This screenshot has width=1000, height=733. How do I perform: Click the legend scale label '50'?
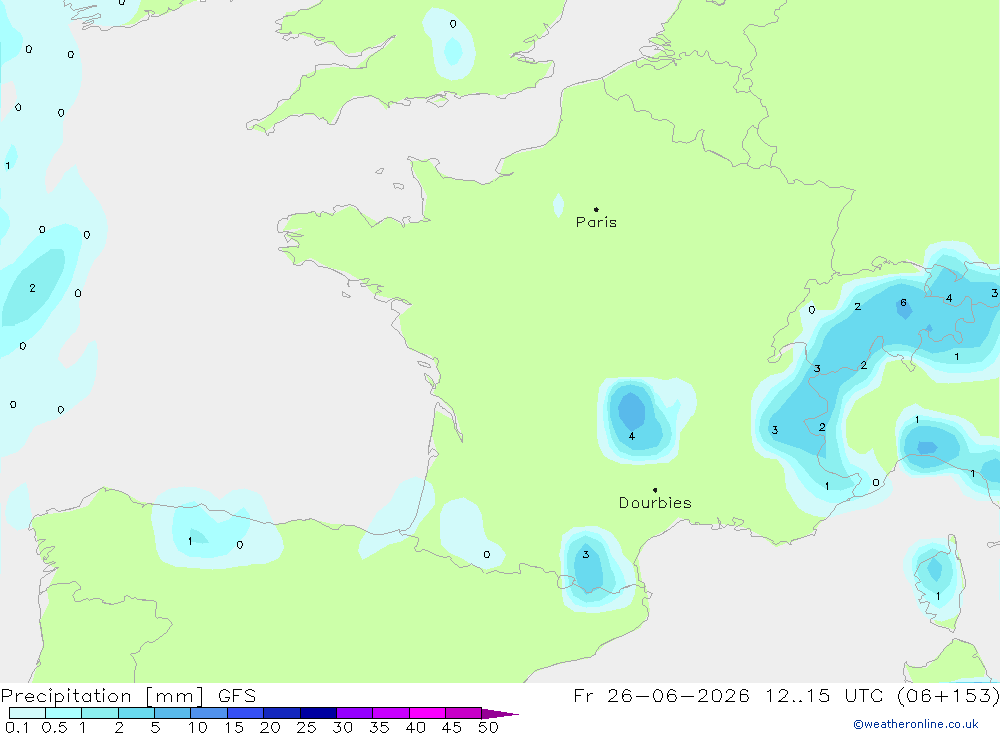[488, 727]
